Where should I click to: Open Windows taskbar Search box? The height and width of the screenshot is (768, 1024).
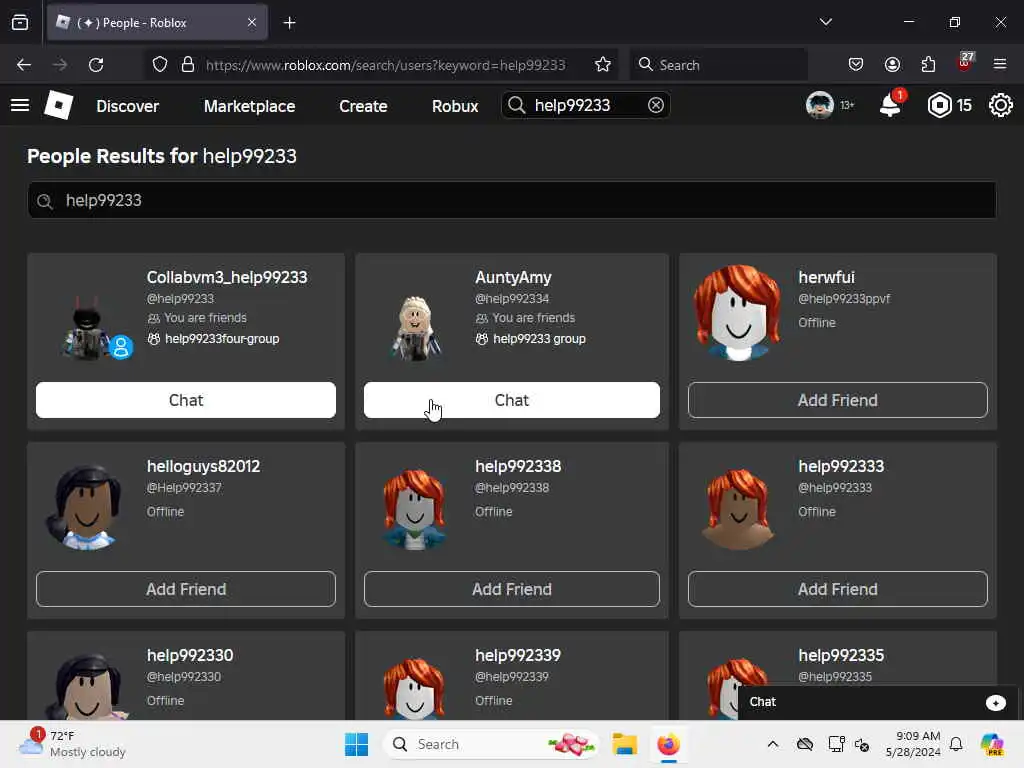490,744
